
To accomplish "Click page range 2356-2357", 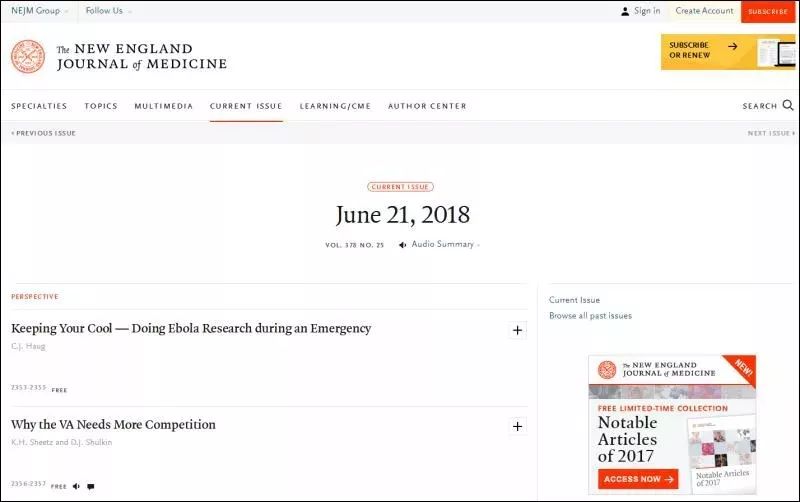I will point(29,484).
